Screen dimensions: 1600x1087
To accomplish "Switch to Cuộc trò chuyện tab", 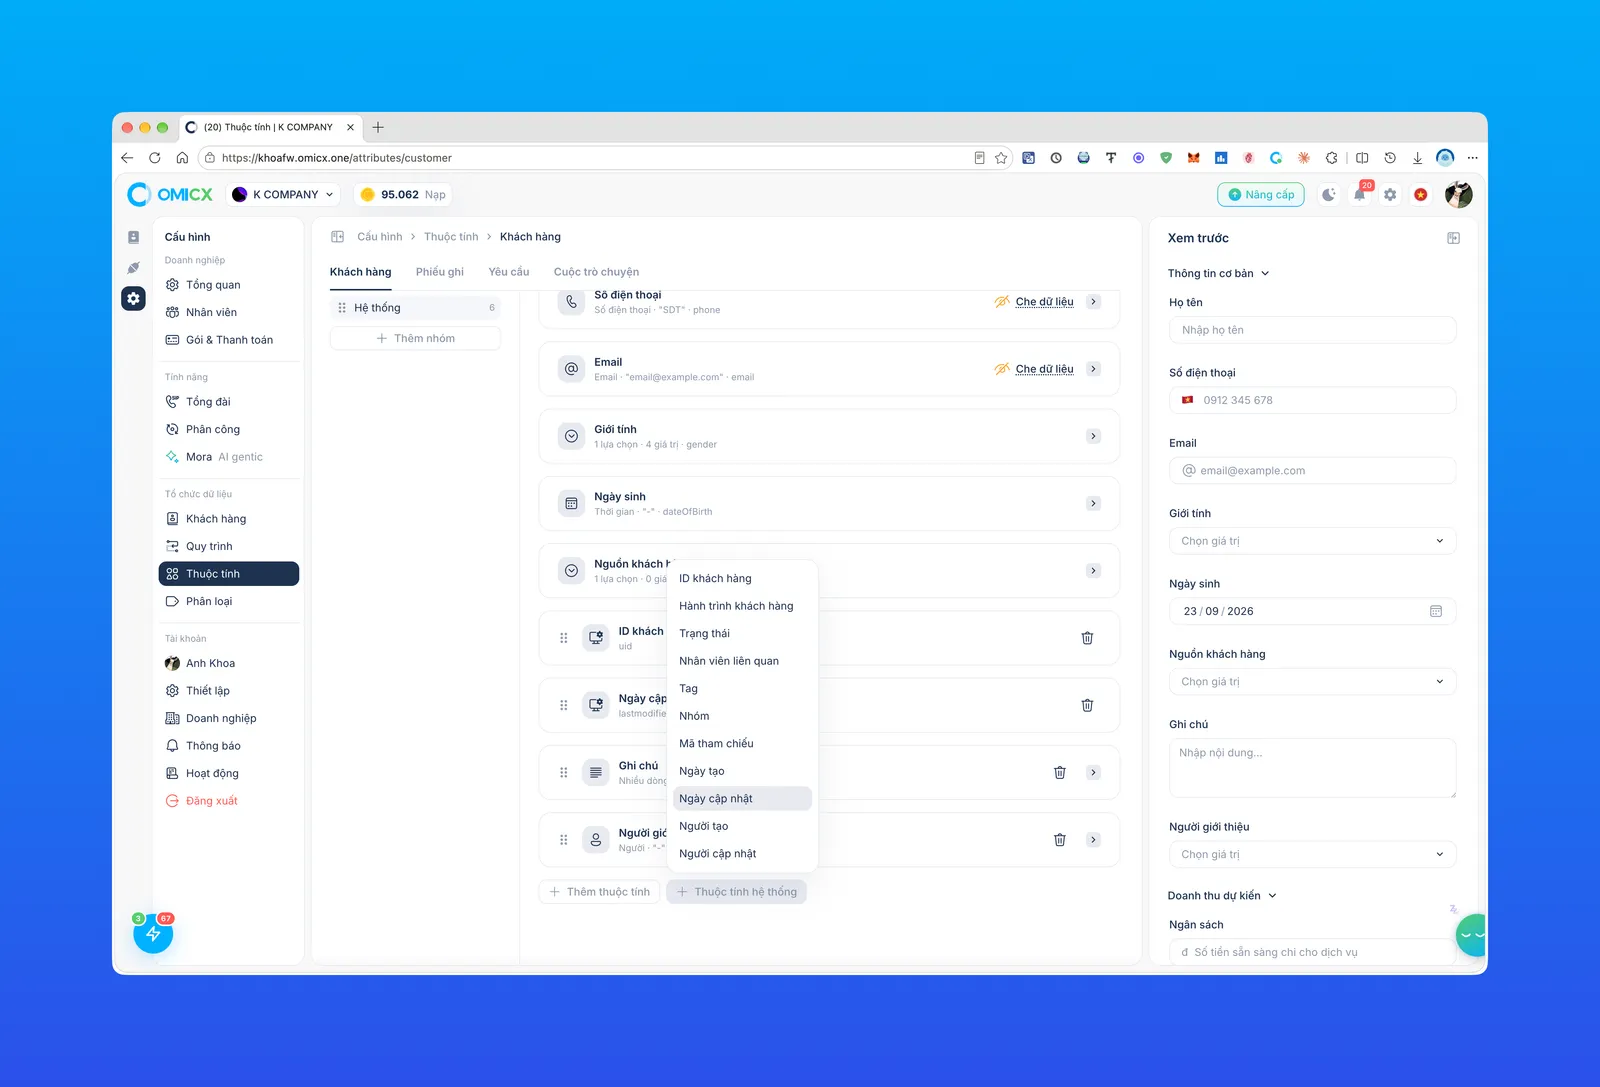I will coord(596,272).
